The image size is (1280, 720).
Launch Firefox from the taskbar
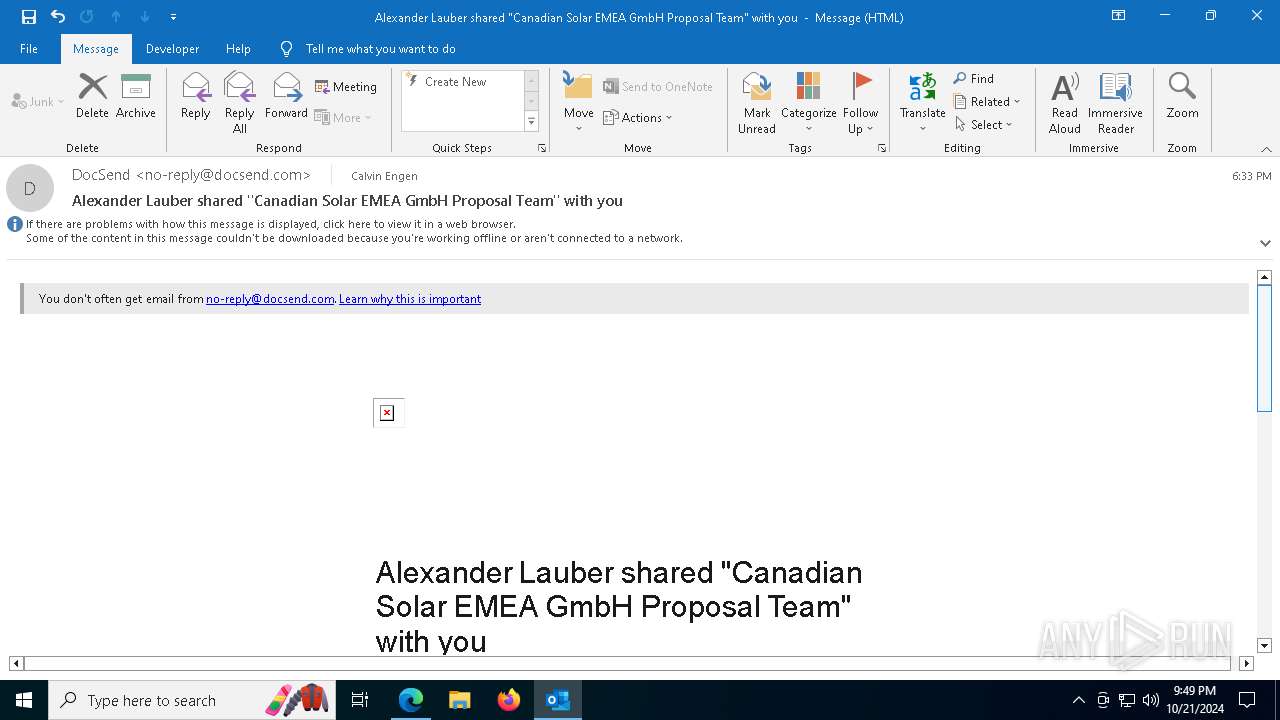(509, 700)
